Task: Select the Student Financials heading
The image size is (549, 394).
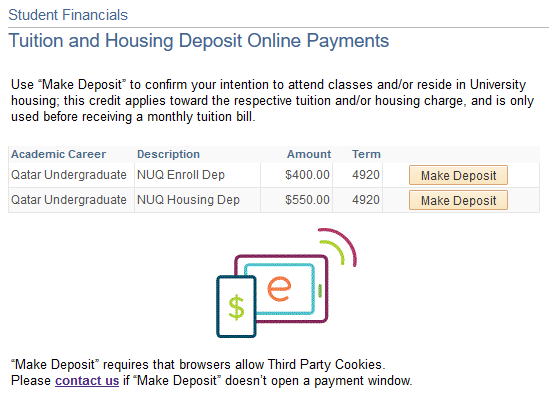Action: (68, 15)
